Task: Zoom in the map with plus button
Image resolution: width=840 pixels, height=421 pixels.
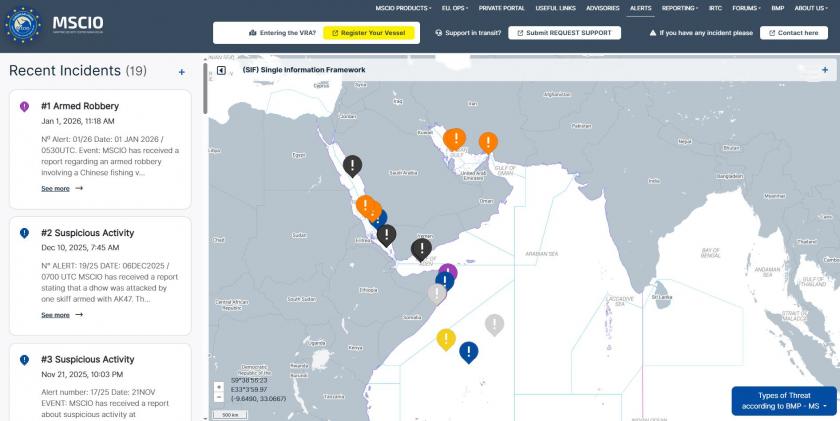Action: click(219, 387)
